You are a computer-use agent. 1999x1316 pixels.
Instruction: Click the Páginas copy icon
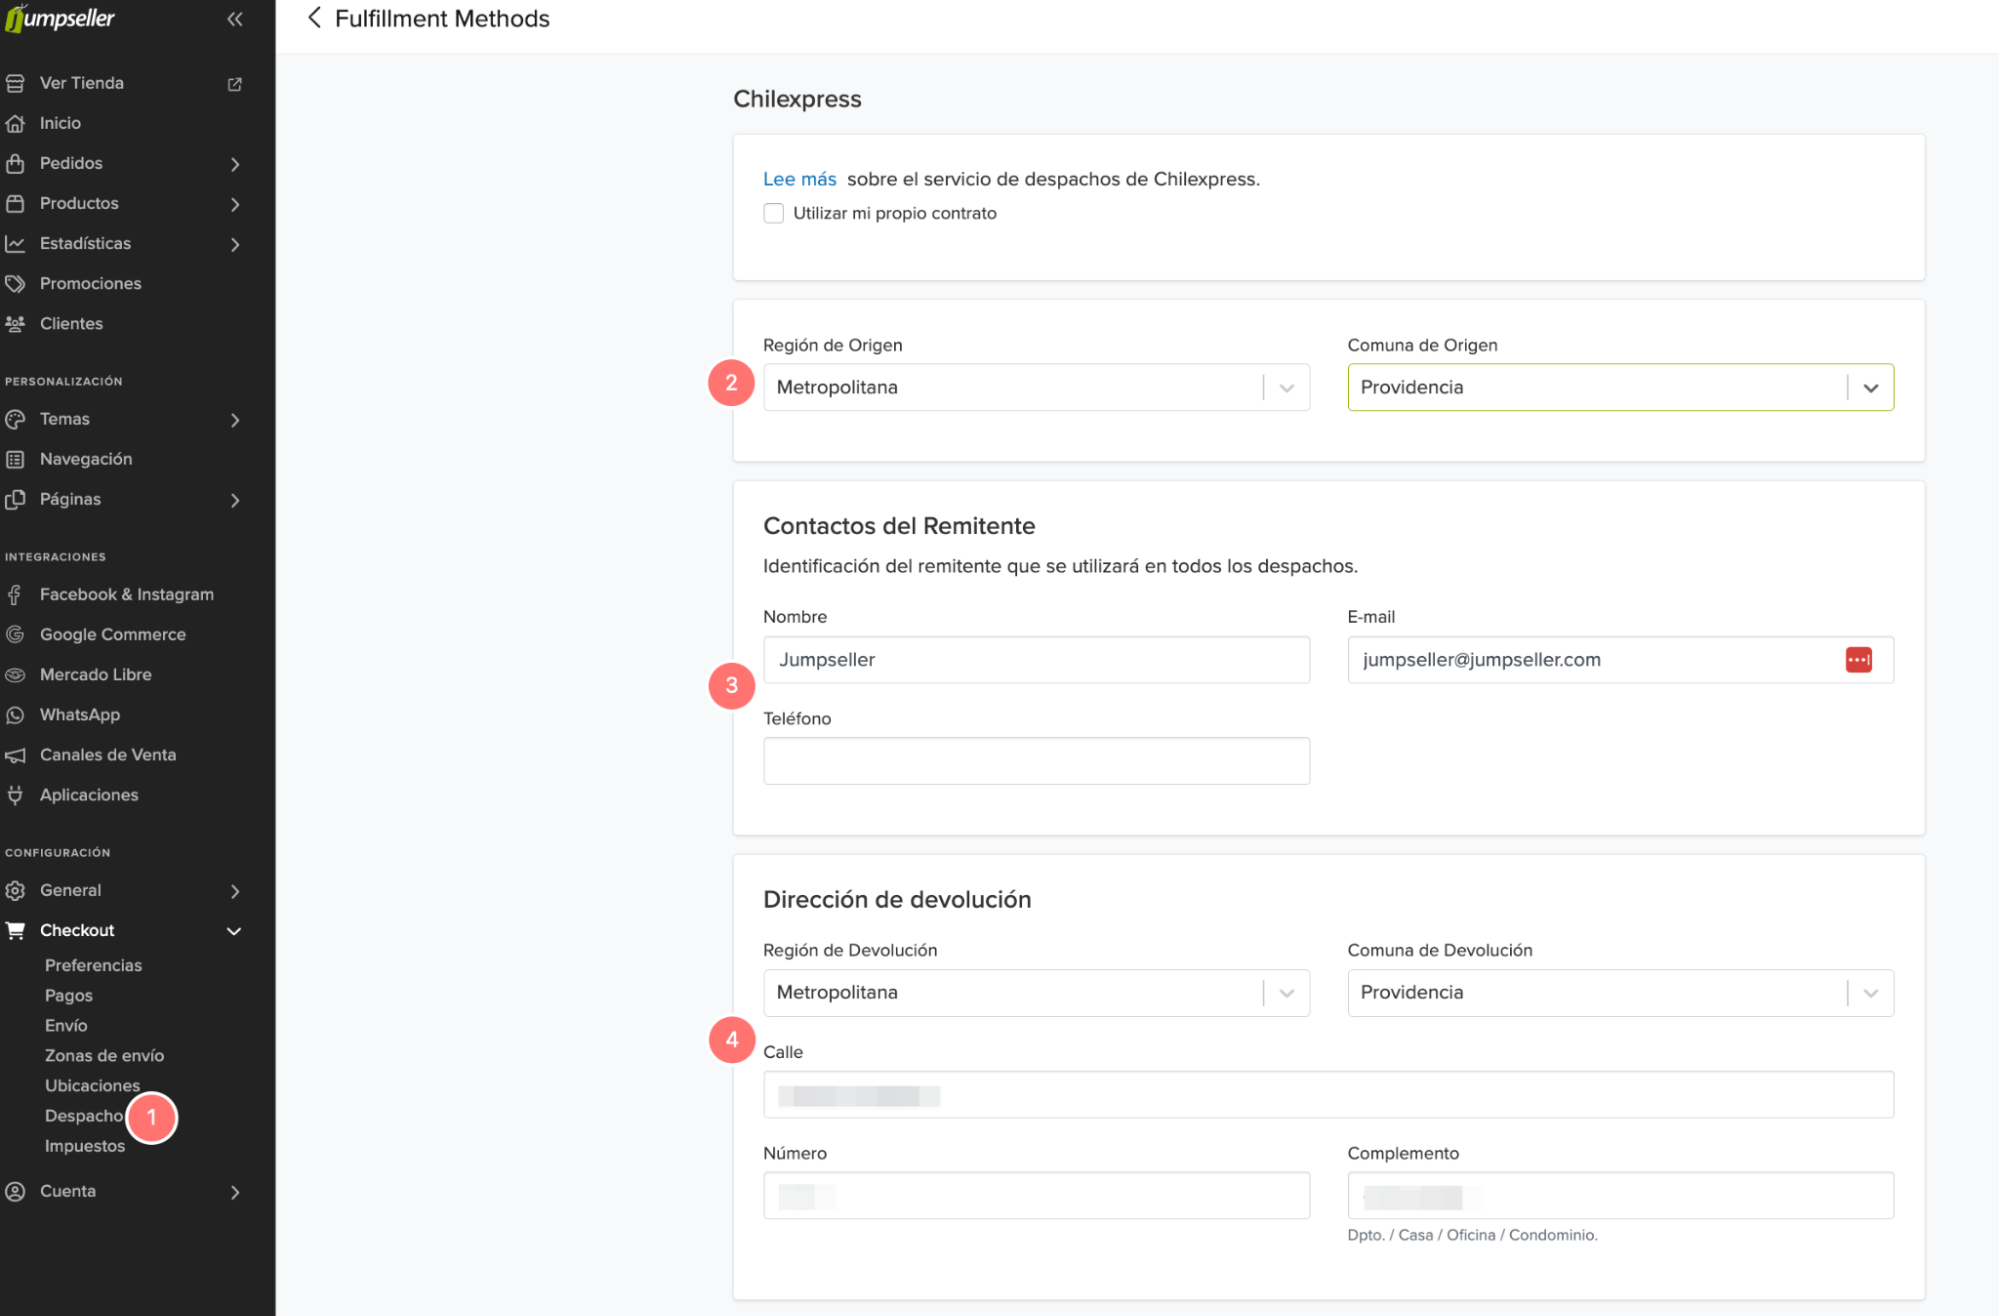pyautogui.click(x=15, y=499)
